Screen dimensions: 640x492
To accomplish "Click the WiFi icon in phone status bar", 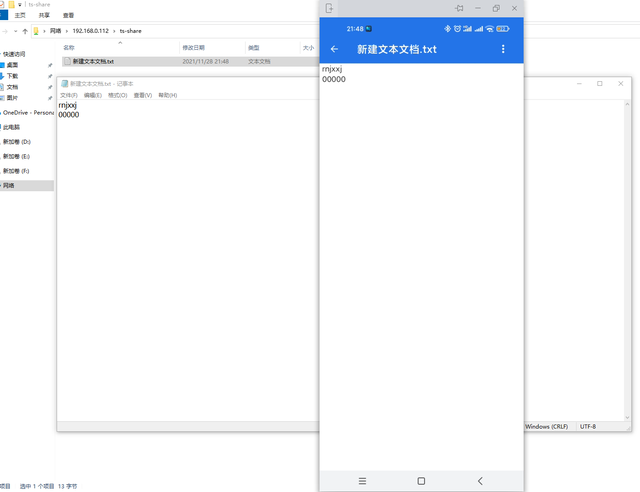I will [x=489, y=29].
